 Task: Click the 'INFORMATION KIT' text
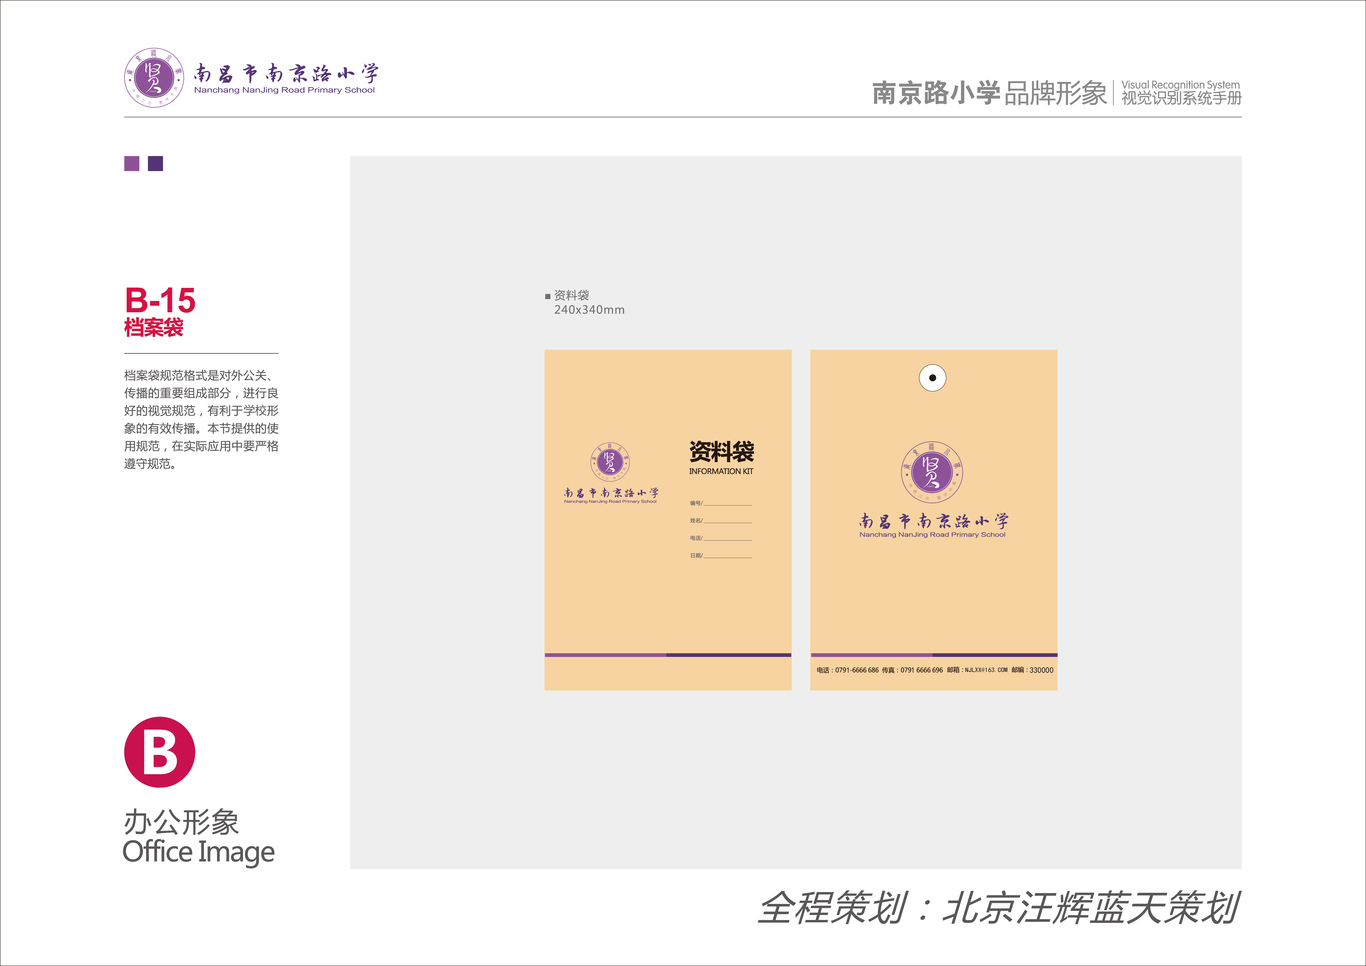(721, 471)
